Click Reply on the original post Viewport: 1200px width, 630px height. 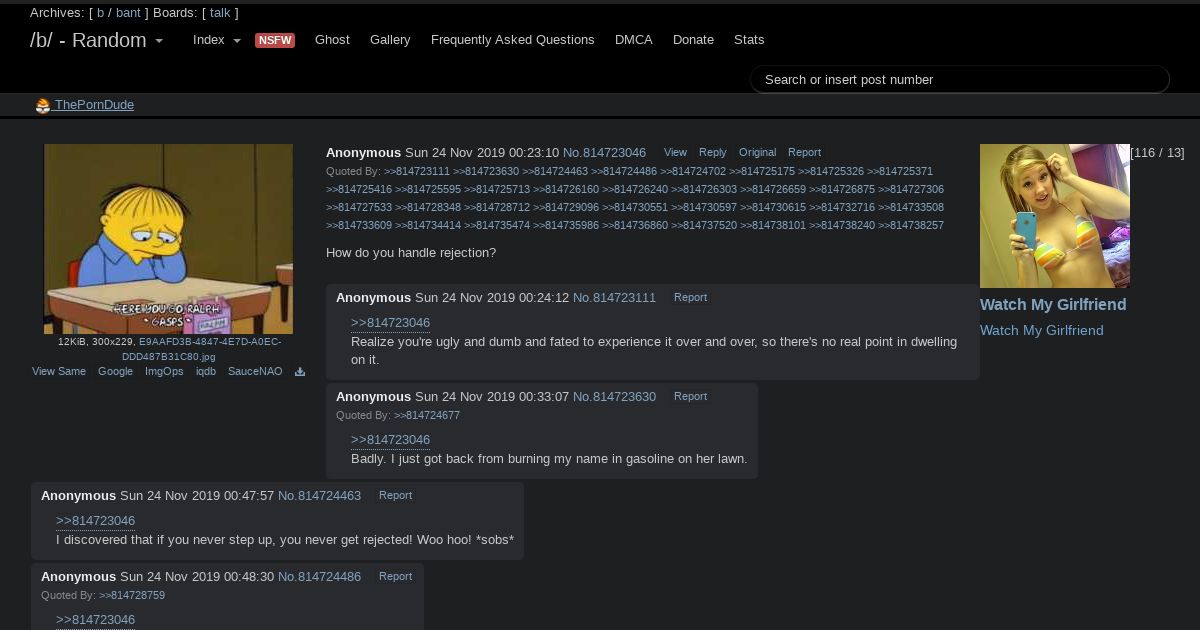point(713,152)
